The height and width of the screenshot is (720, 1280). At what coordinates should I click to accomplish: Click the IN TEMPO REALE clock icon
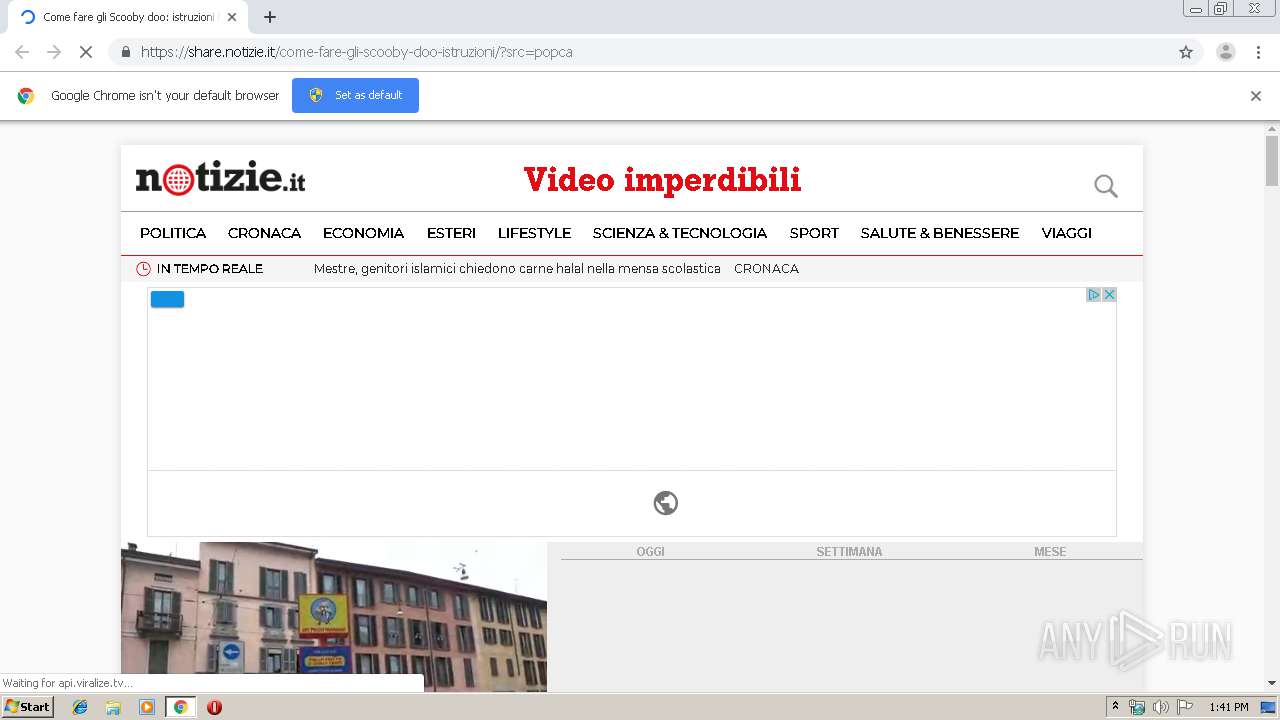pyautogui.click(x=143, y=269)
